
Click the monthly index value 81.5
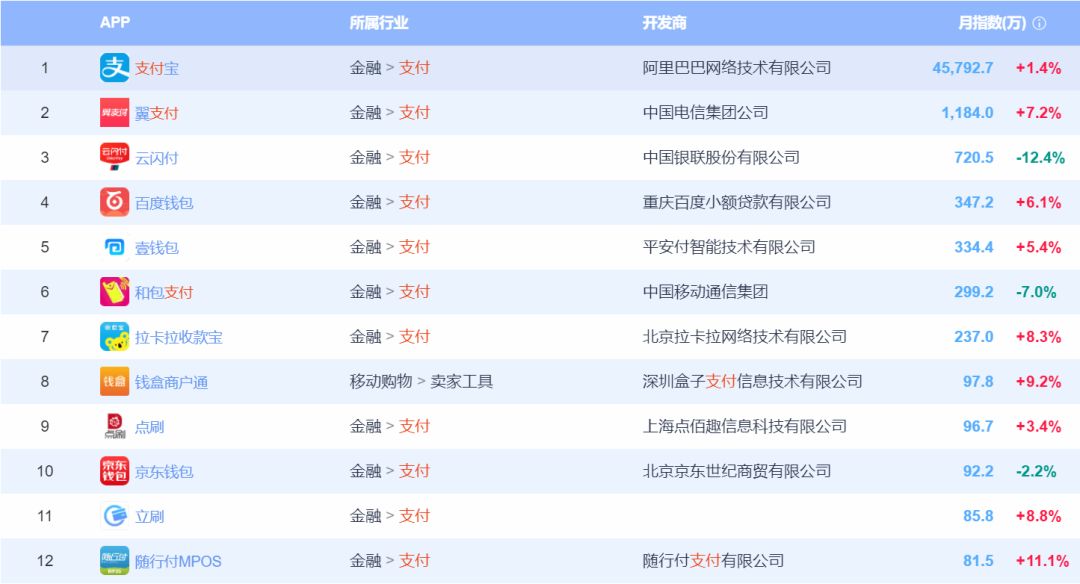[978, 561]
